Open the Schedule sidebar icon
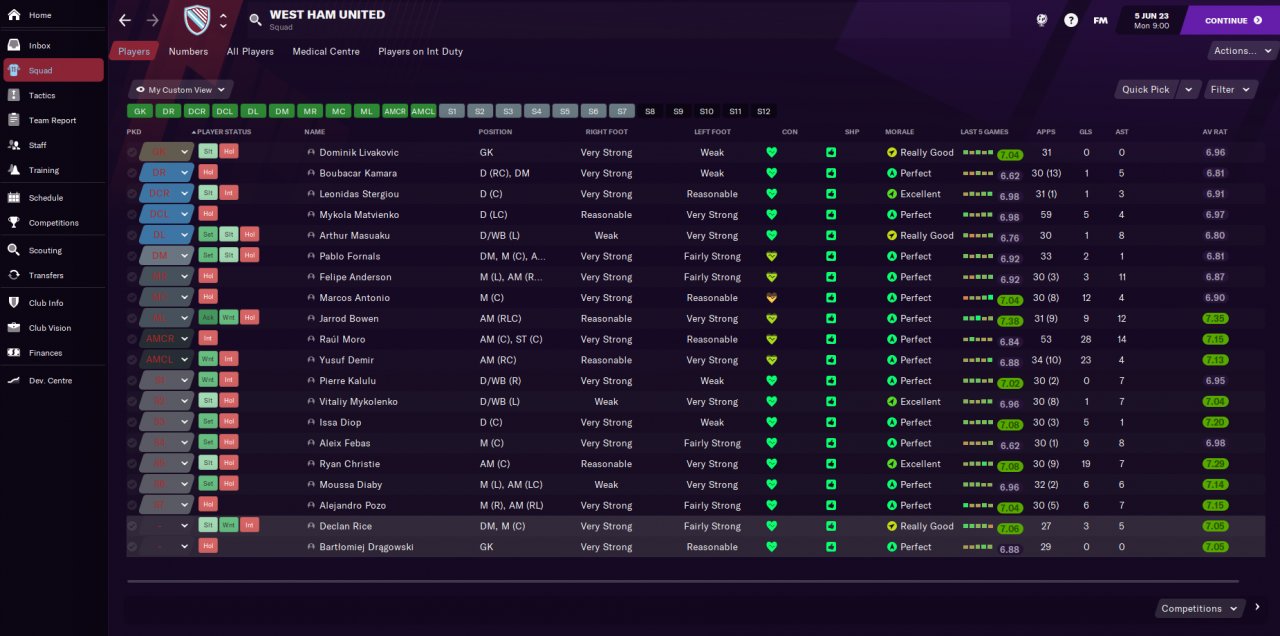The height and width of the screenshot is (636, 1280). pos(14,198)
